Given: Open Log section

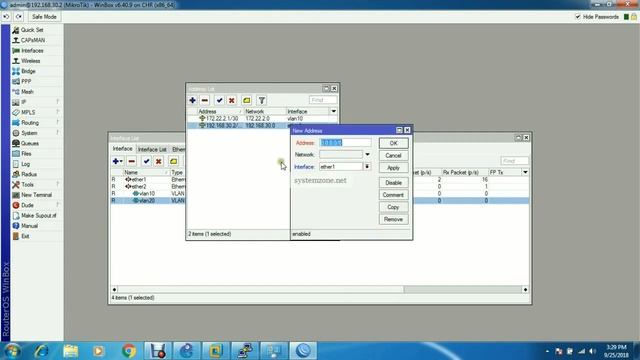Looking at the screenshot, I should [x=25, y=164].
